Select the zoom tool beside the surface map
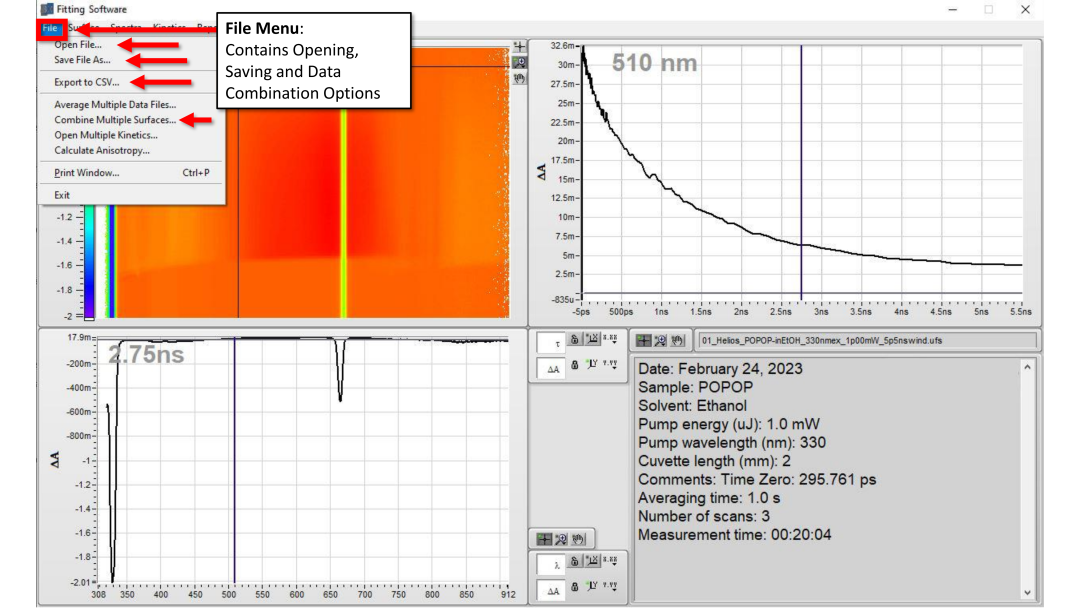 pos(519,63)
